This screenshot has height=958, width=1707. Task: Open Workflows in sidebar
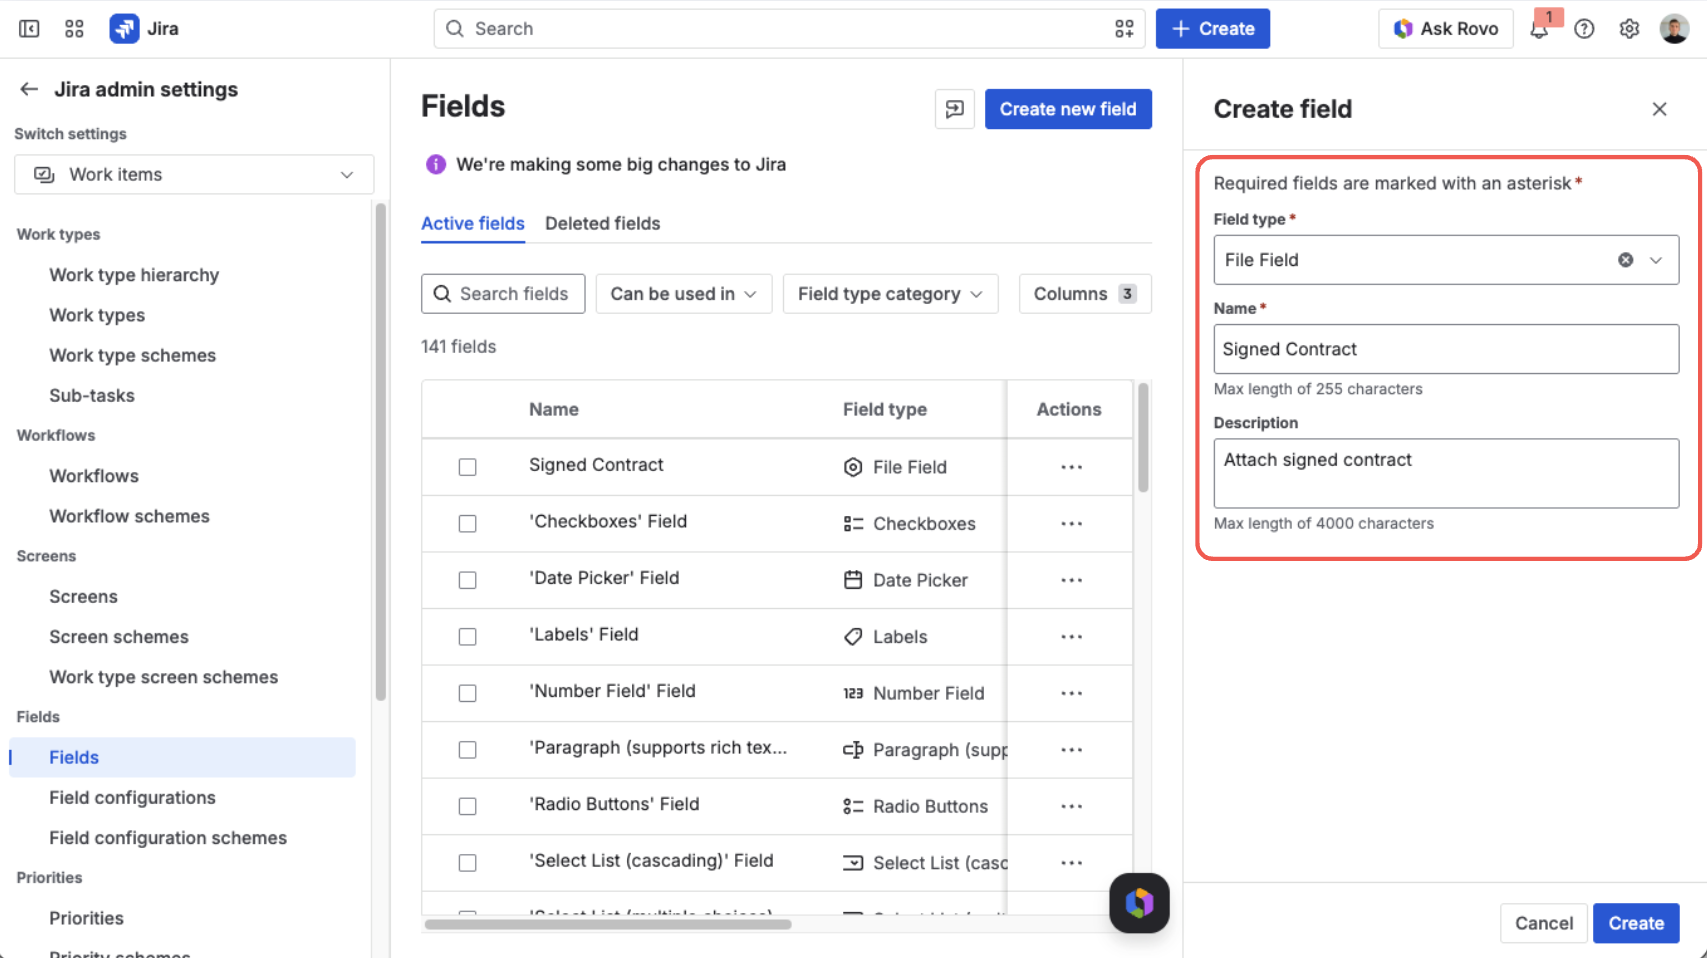click(x=94, y=476)
